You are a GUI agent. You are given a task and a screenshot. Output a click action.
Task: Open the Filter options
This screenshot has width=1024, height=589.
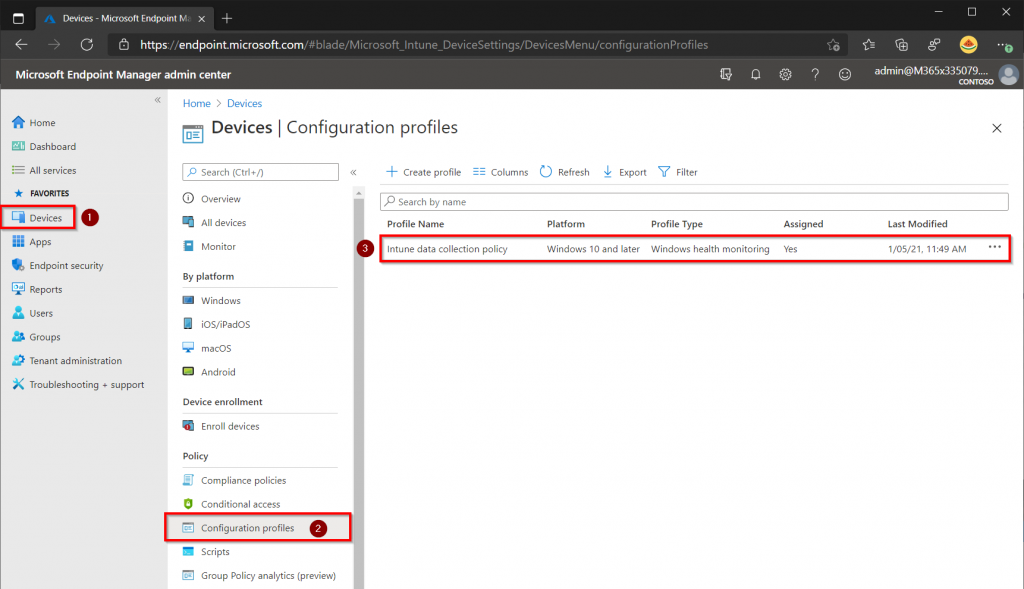pyautogui.click(x=678, y=172)
